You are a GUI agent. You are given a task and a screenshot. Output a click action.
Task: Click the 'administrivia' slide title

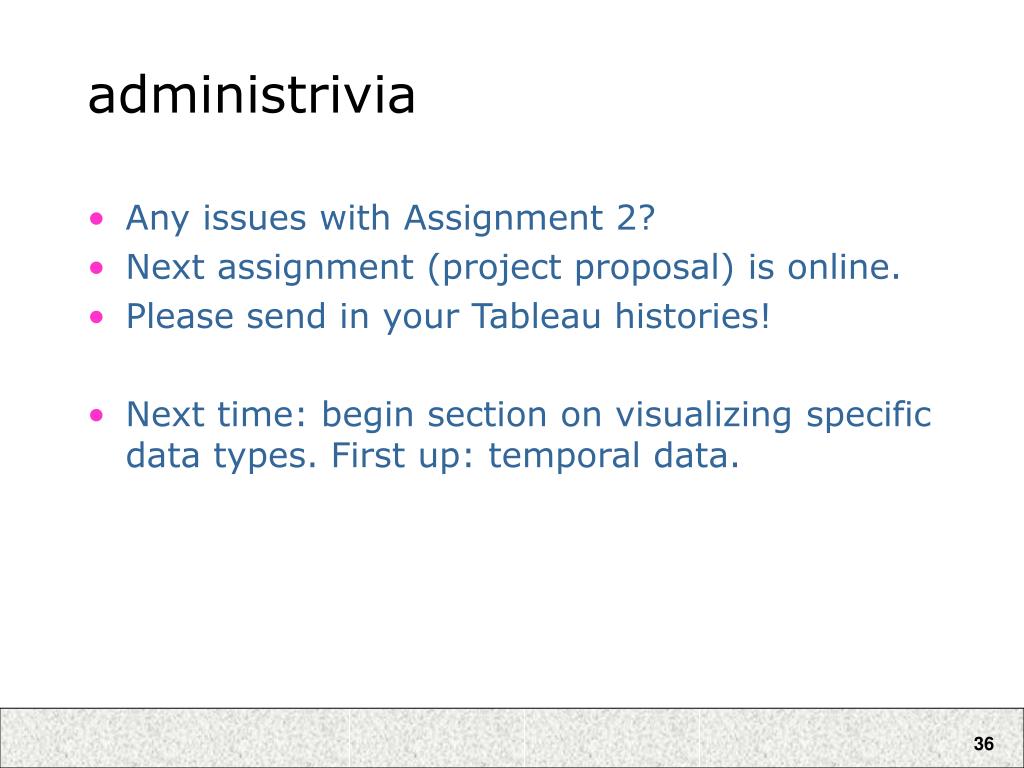251,96
